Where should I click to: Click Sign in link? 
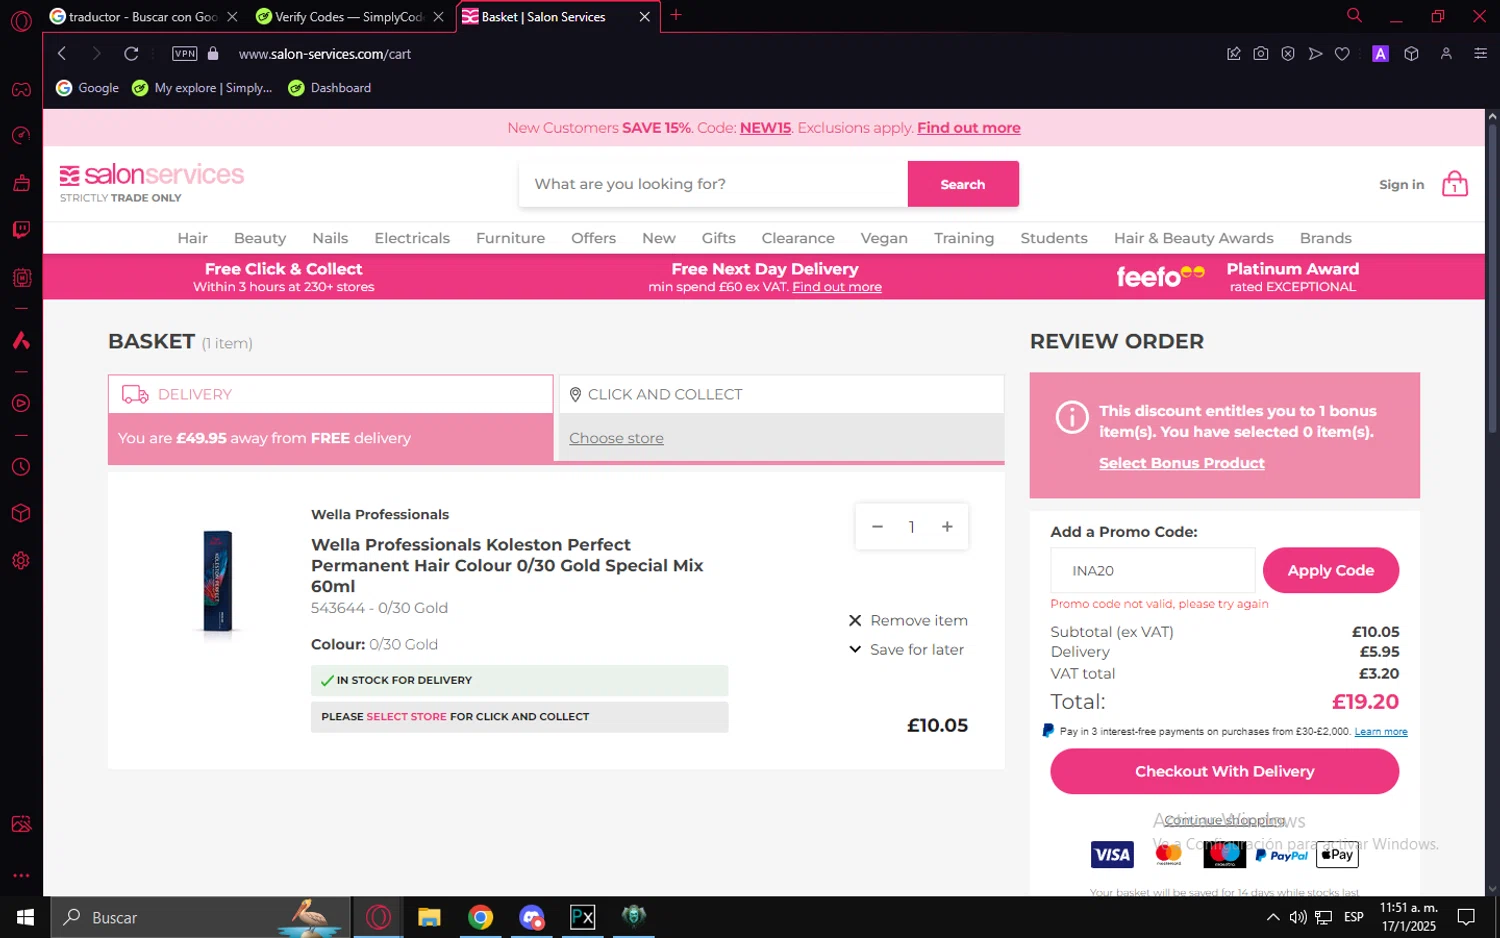[1401, 184]
